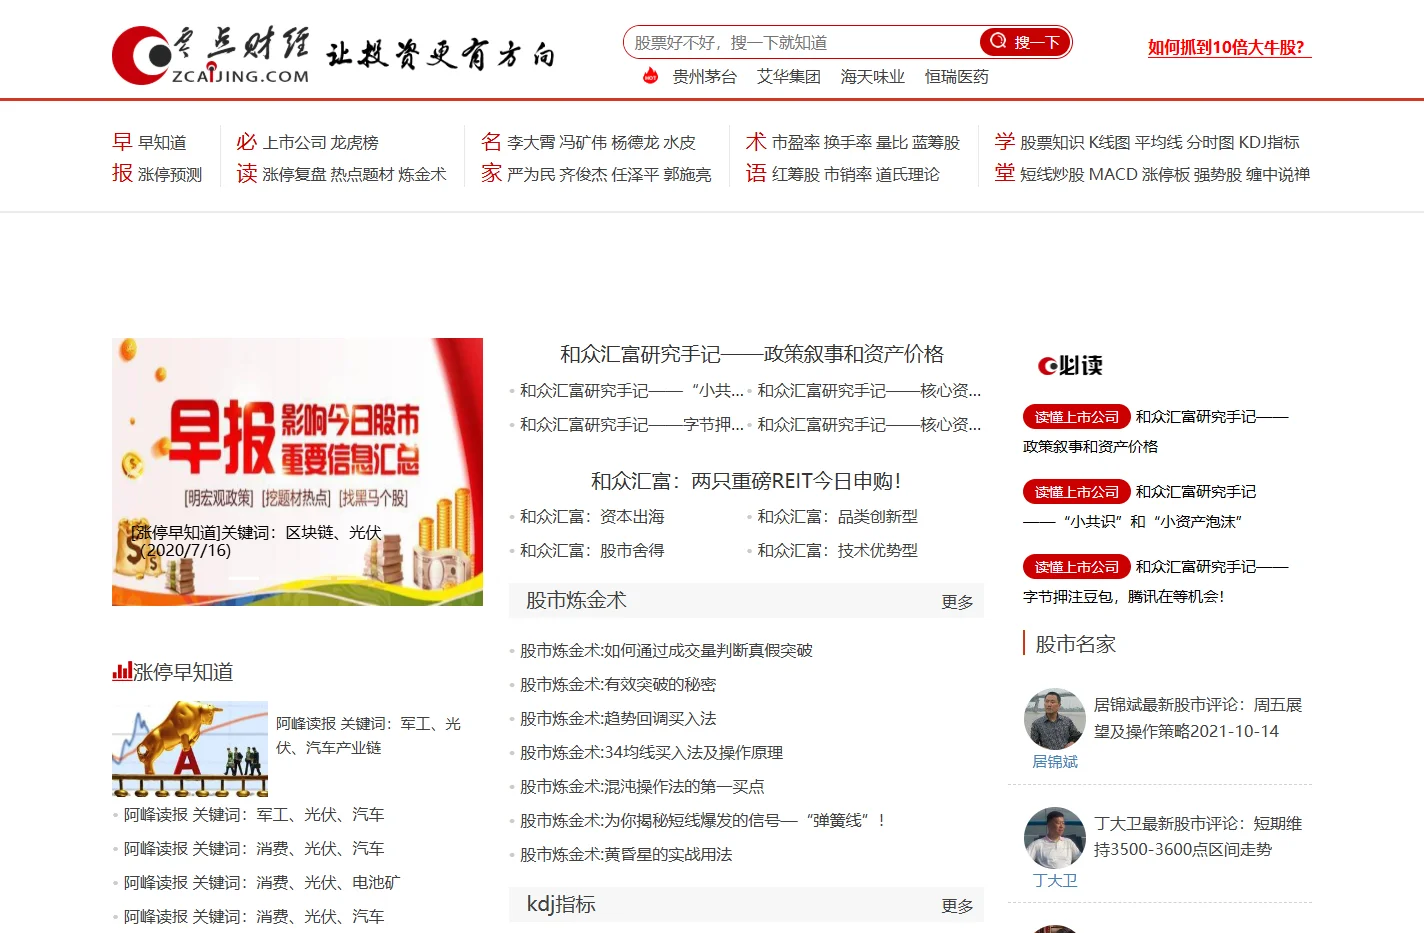The image size is (1424, 933).
Task: Click the 必读 section logo icon
Action: (x=1070, y=365)
